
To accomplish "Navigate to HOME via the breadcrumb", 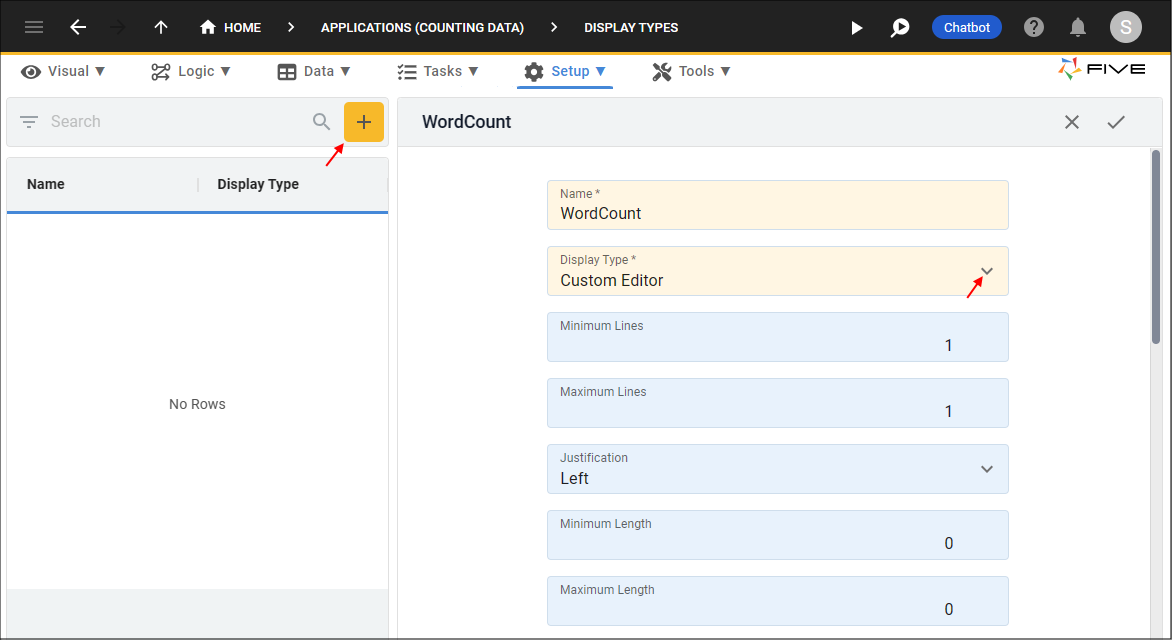I will [x=230, y=27].
